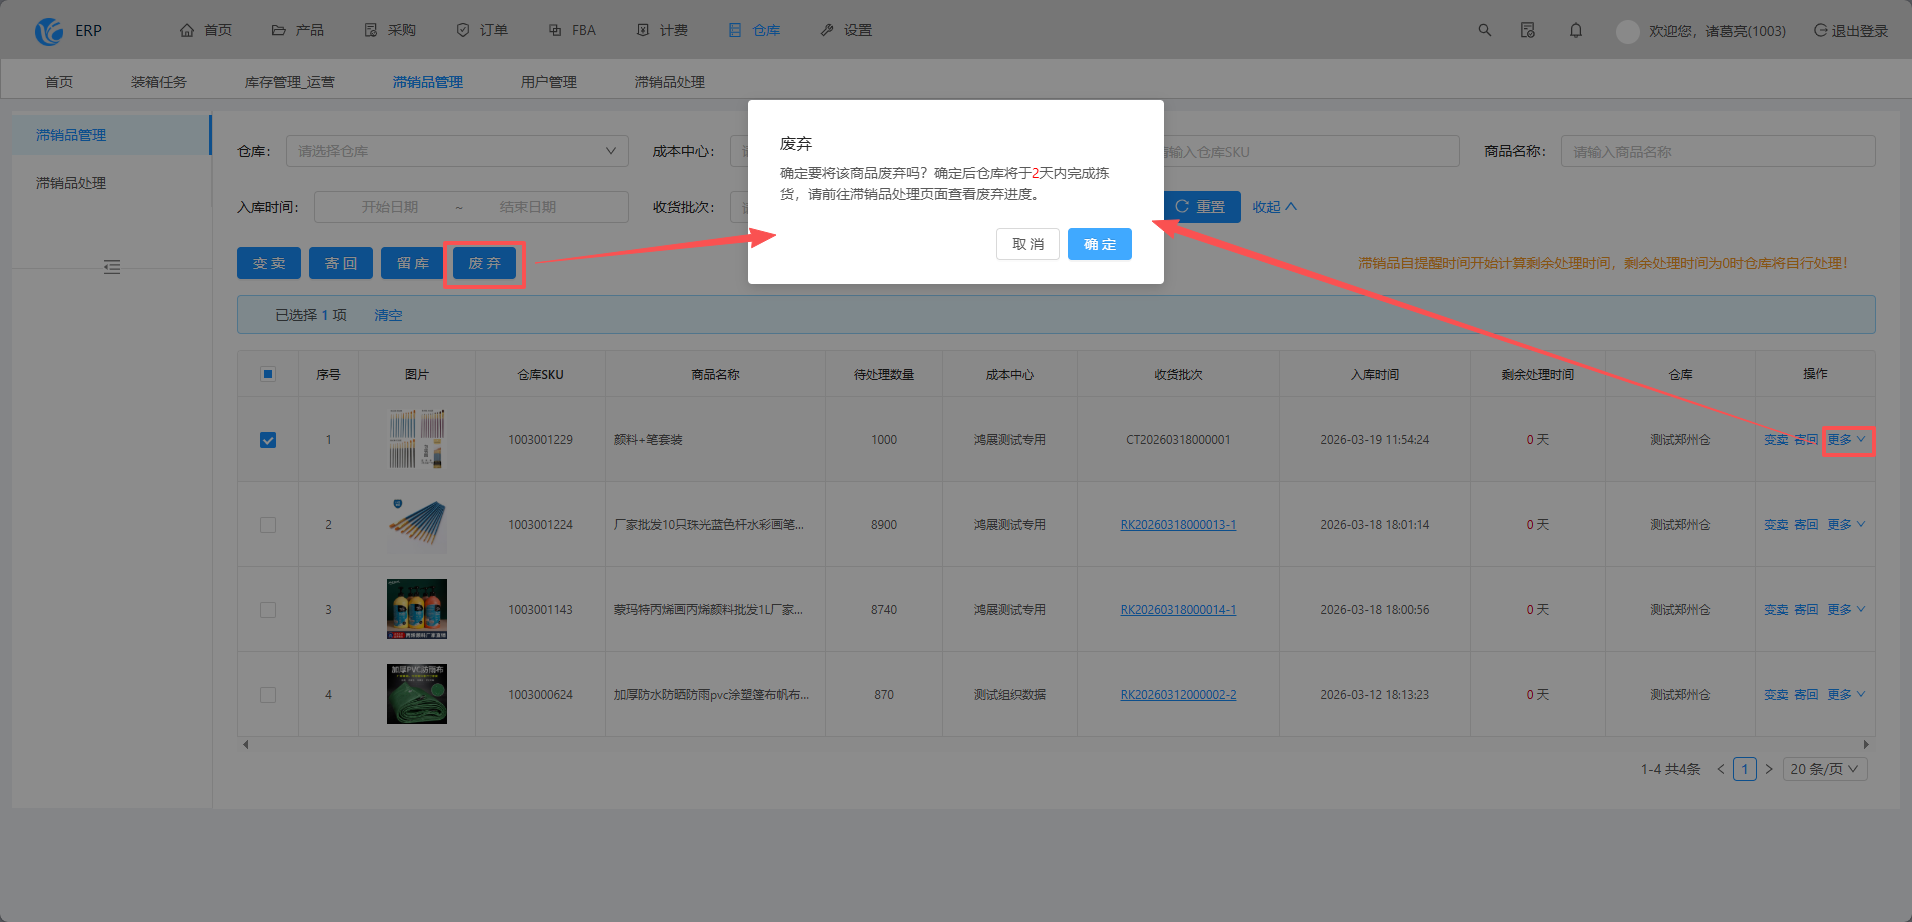Screen dimensions: 1912x922
Task: Click the ERP logo icon
Action: coord(49,31)
